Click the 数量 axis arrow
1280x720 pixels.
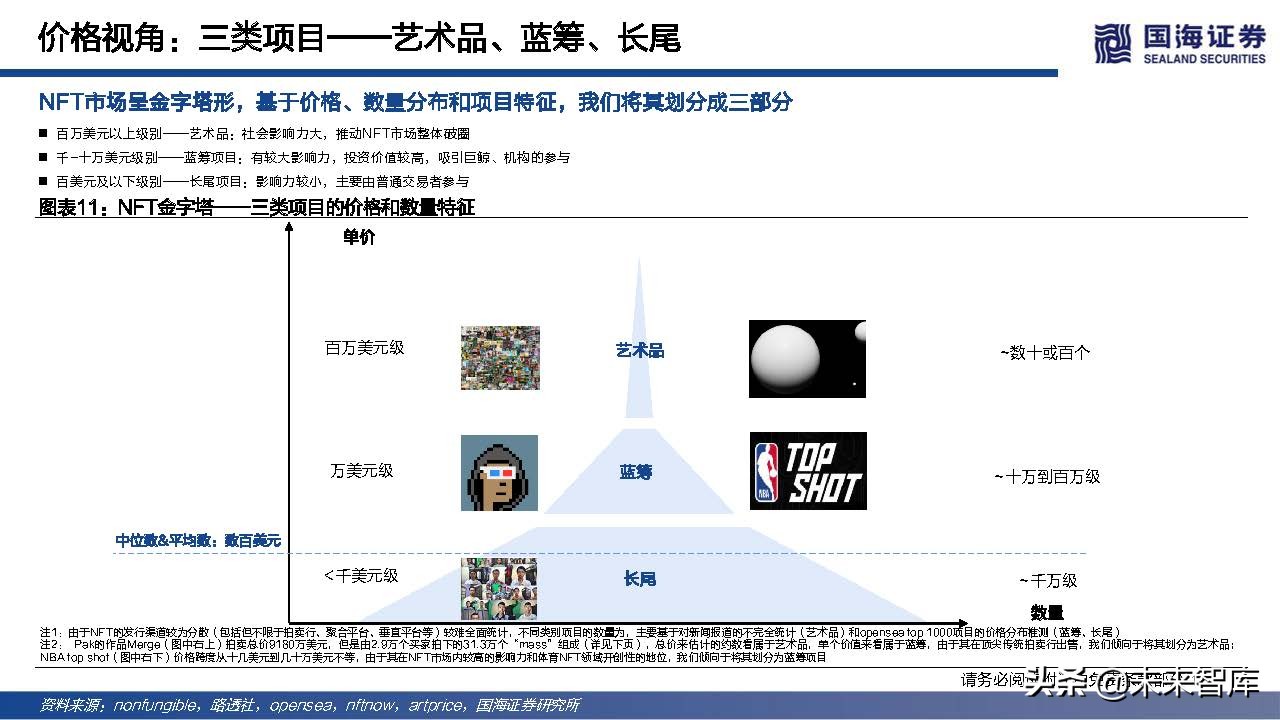tap(965, 620)
